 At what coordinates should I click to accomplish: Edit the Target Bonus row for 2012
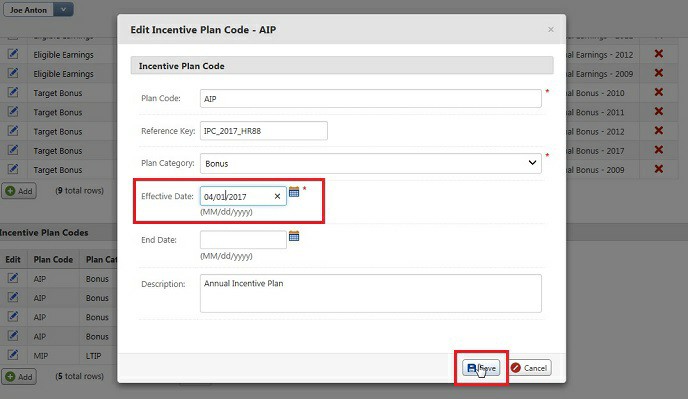tap(13, 131)
